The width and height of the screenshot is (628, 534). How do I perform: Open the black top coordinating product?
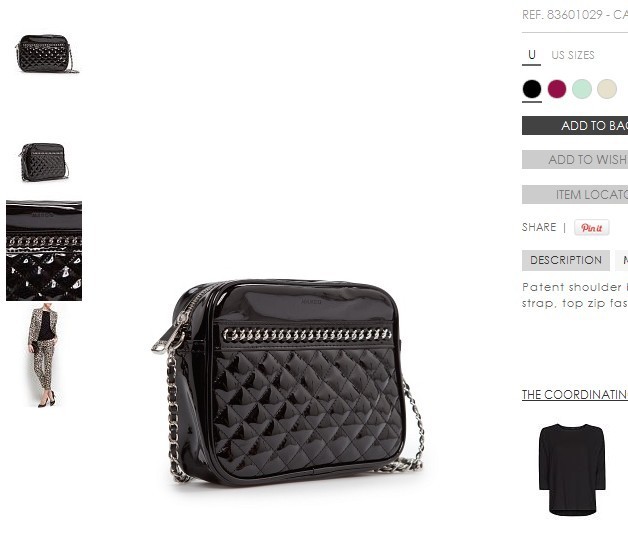tap(572, 470)
